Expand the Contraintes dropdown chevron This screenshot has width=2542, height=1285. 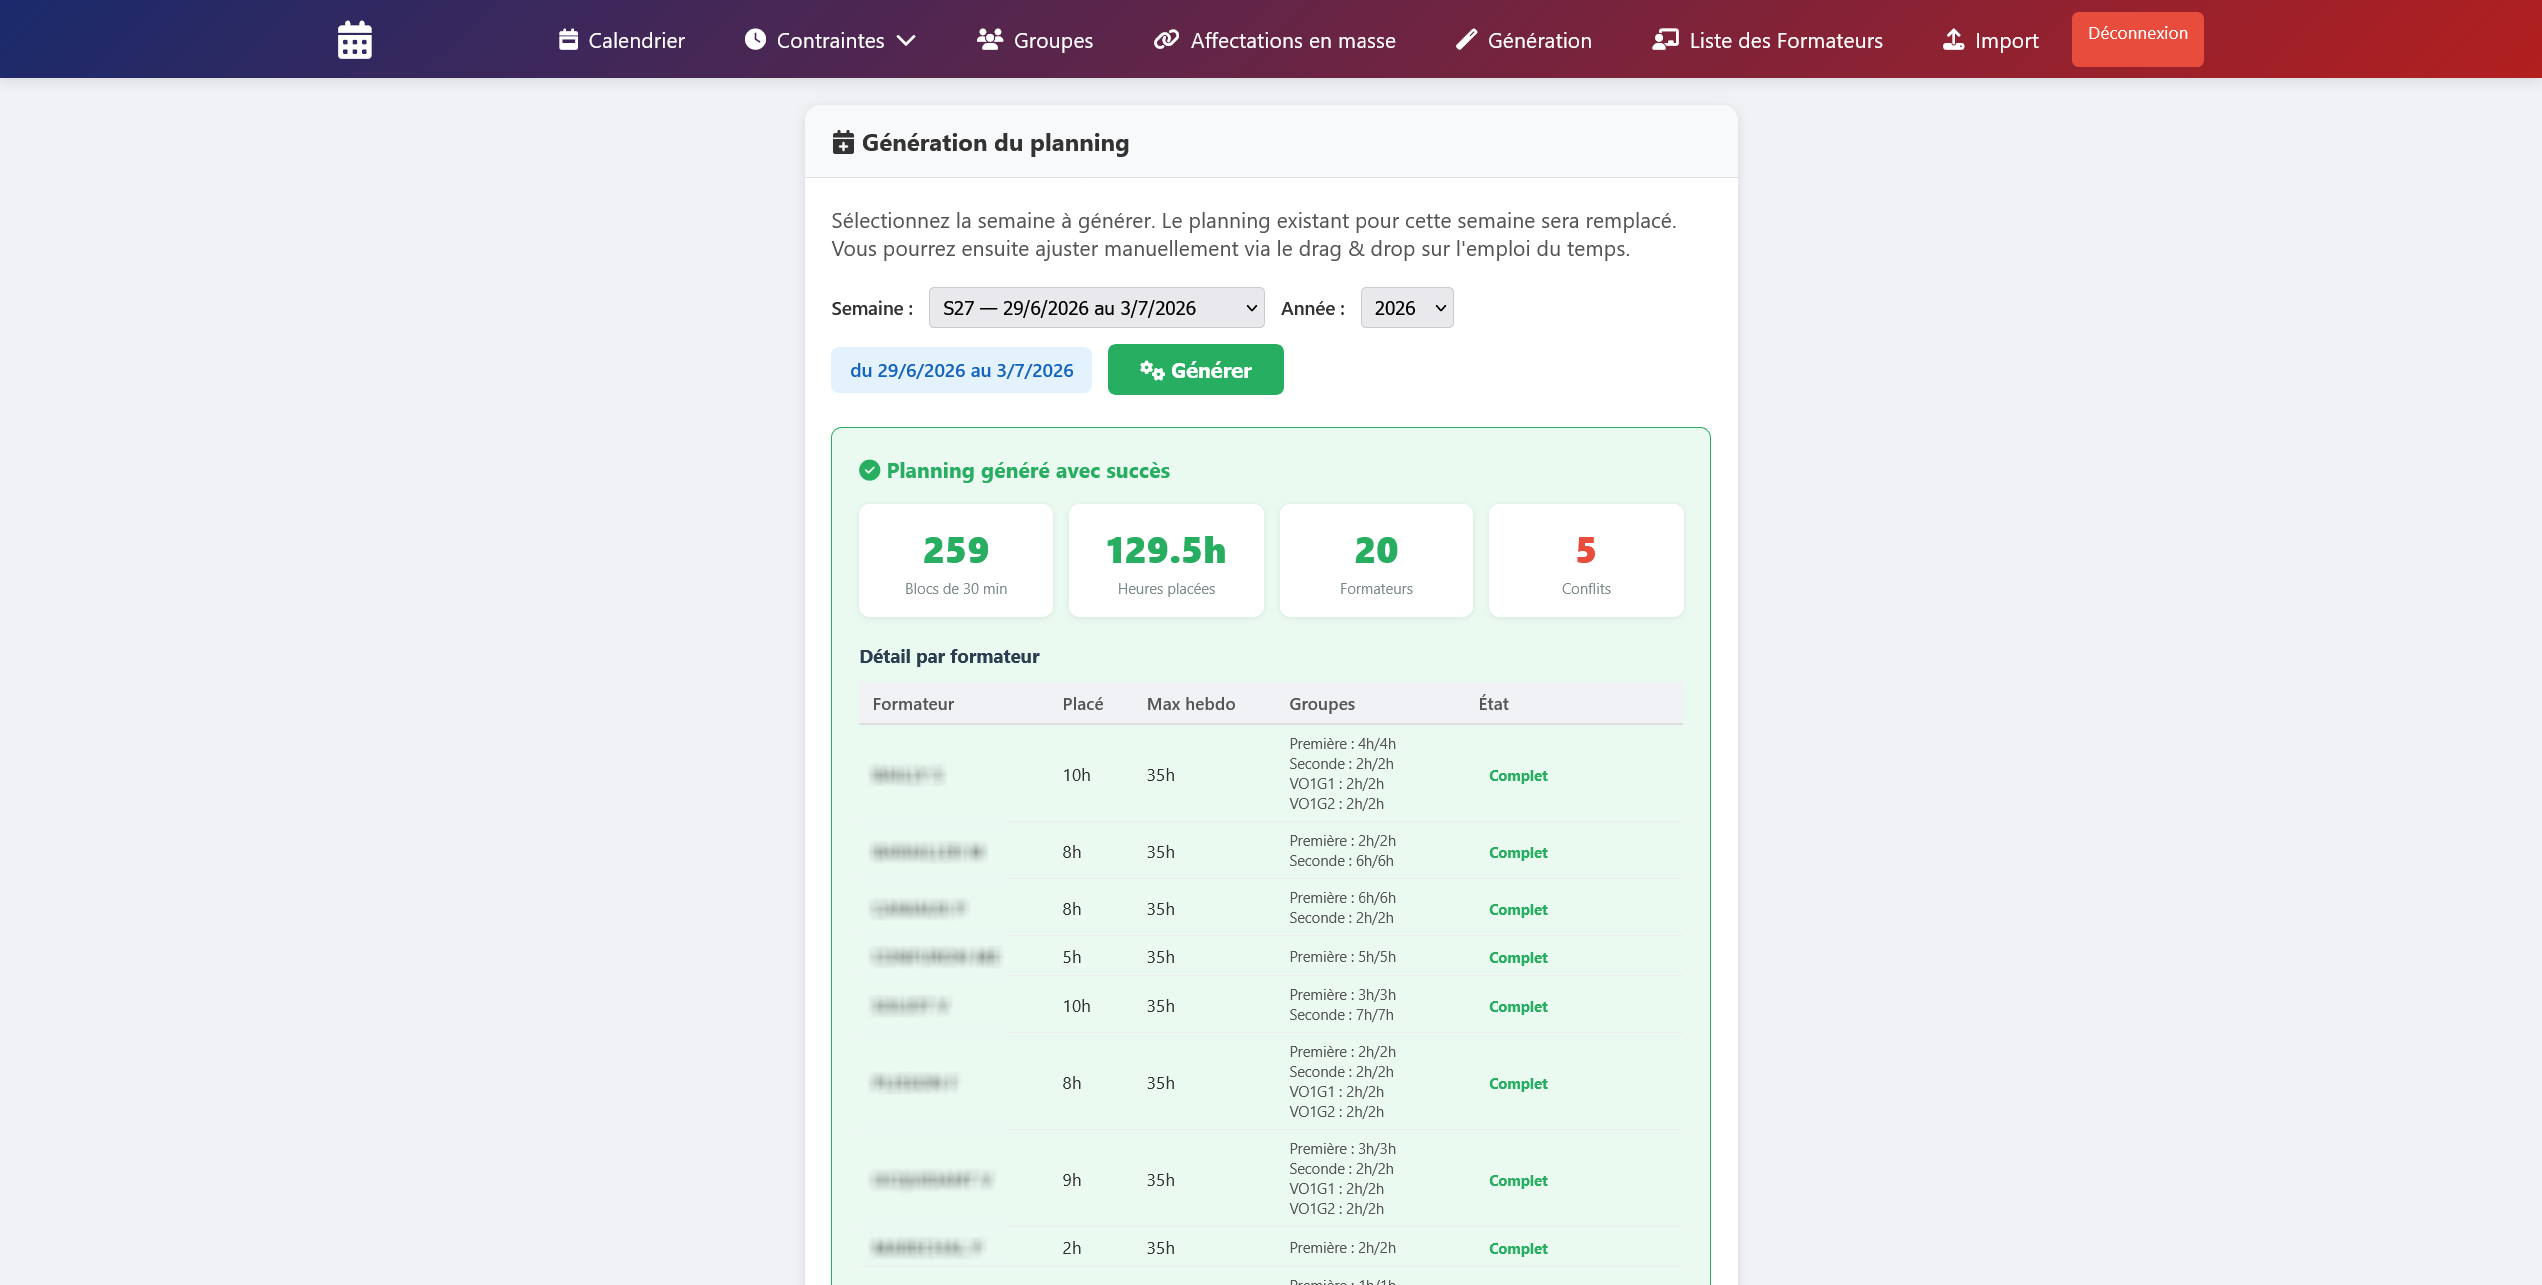click(x=906, y=41)
